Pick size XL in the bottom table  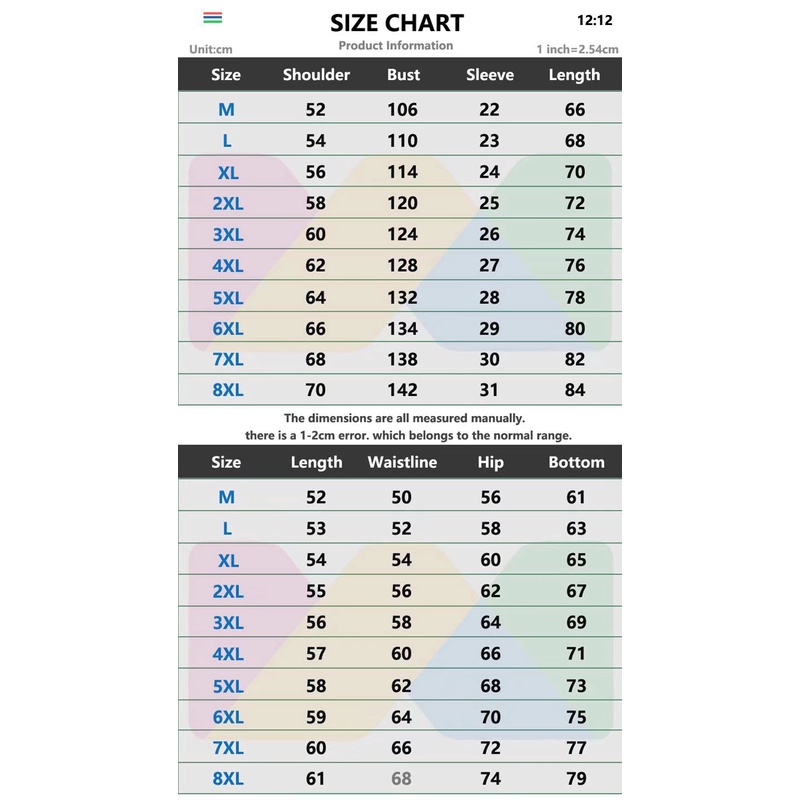228,561
